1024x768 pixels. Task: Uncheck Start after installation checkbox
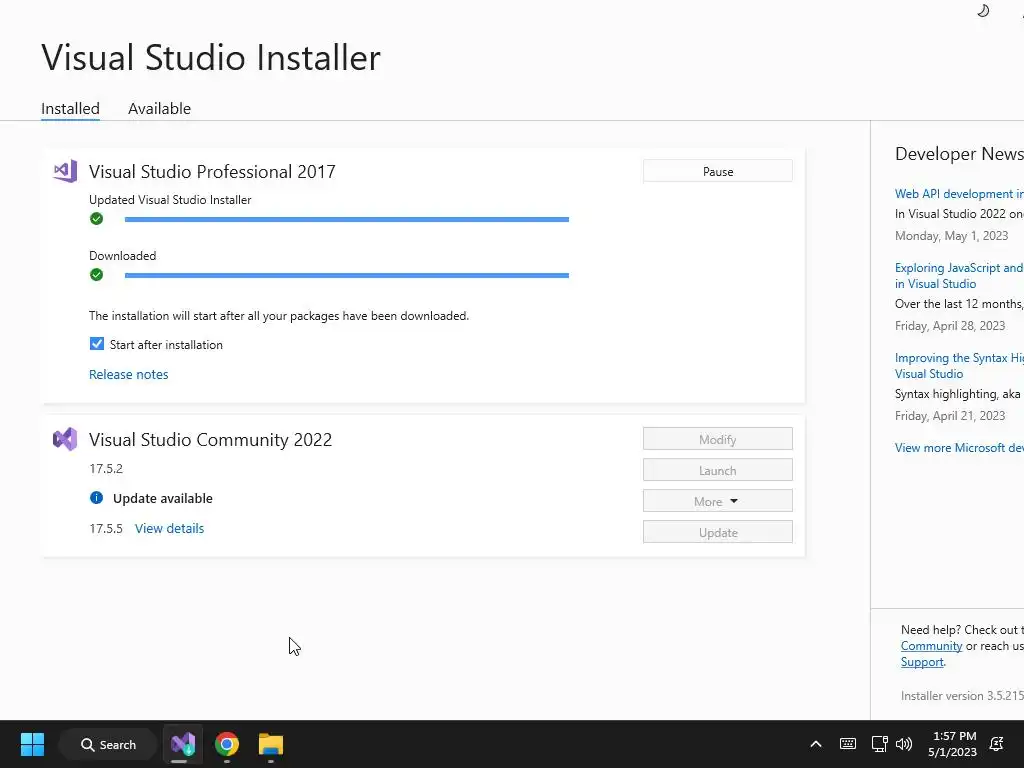point(97,344)
